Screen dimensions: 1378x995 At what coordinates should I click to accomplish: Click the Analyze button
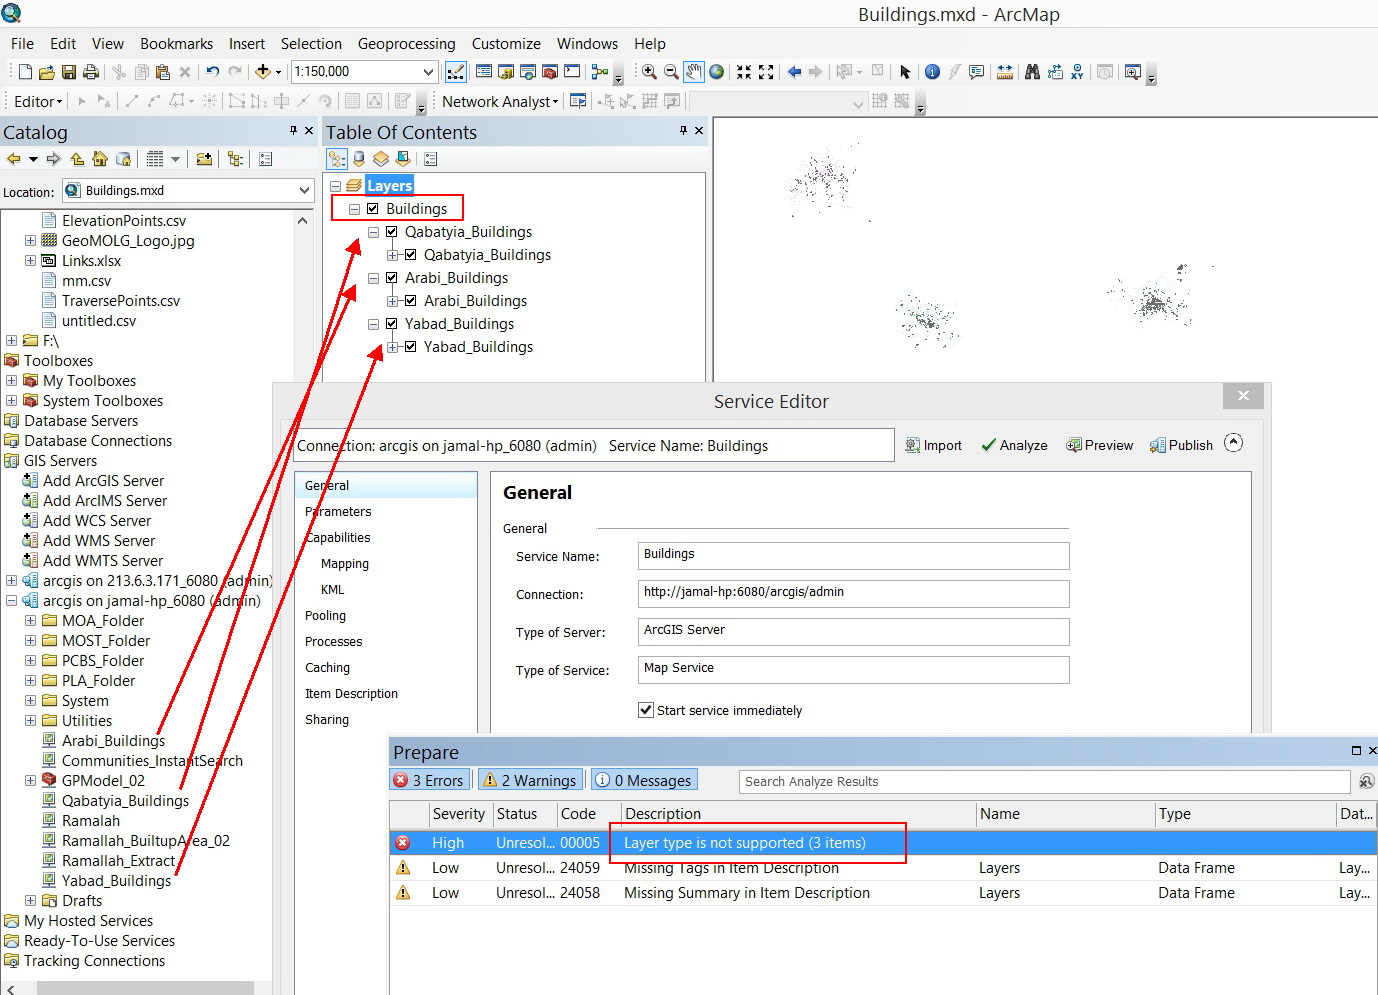click(x=1014, y=445)
